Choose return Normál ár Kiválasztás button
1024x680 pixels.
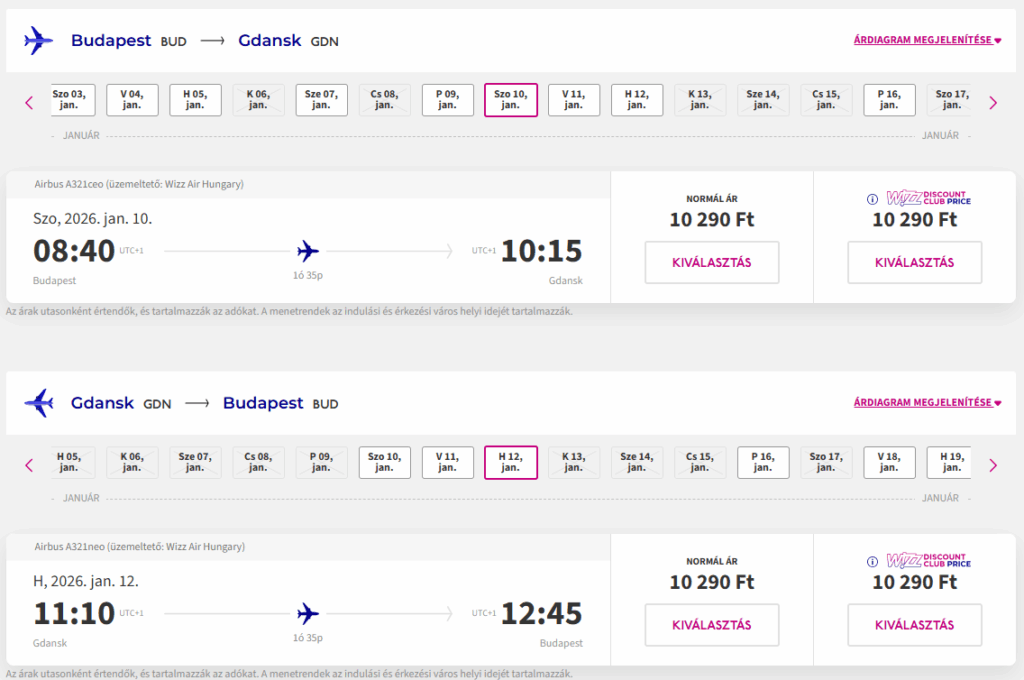click(711, 625)
